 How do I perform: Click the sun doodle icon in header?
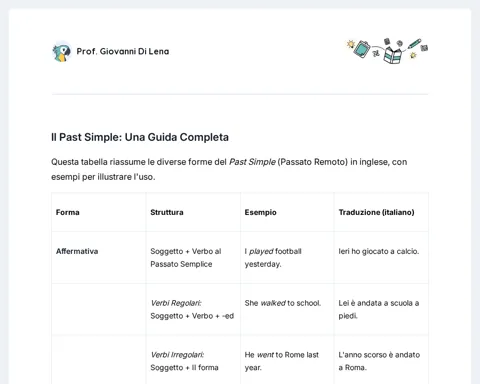(350, 44)
